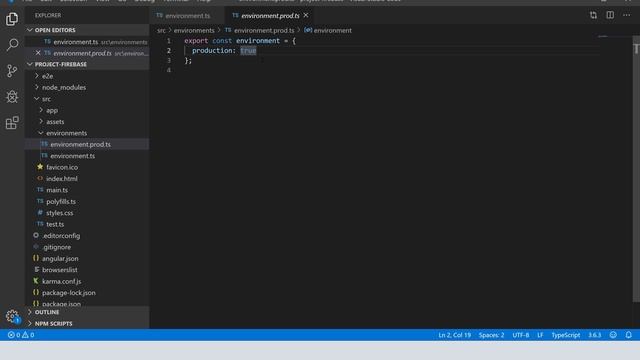Open the .gitignore file

[x=87, y=247]
